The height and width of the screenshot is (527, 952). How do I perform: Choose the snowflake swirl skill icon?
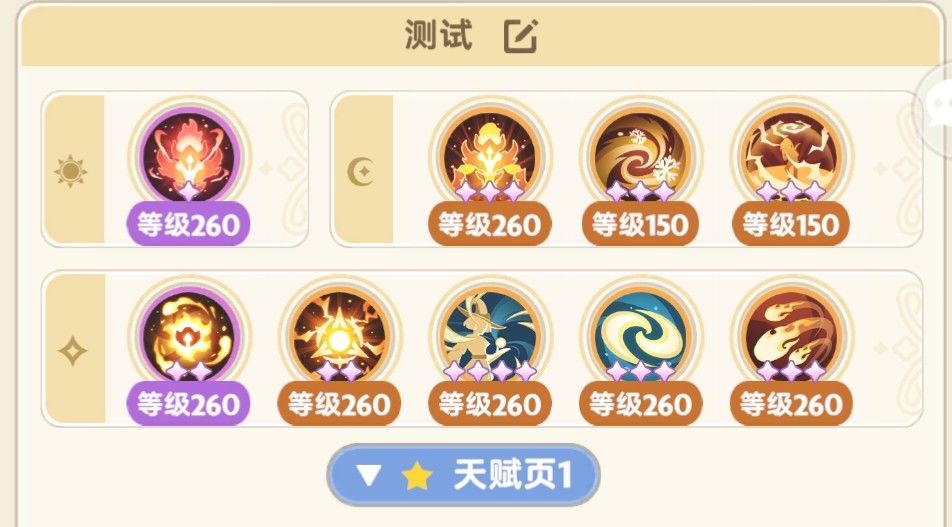tap(641, 155)
